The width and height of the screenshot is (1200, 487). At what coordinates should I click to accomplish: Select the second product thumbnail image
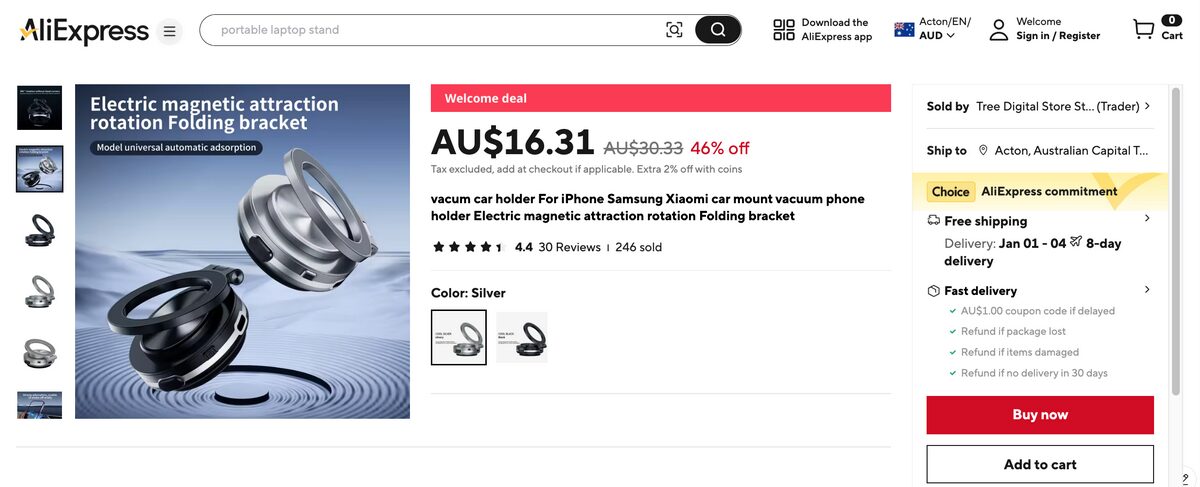40,169
